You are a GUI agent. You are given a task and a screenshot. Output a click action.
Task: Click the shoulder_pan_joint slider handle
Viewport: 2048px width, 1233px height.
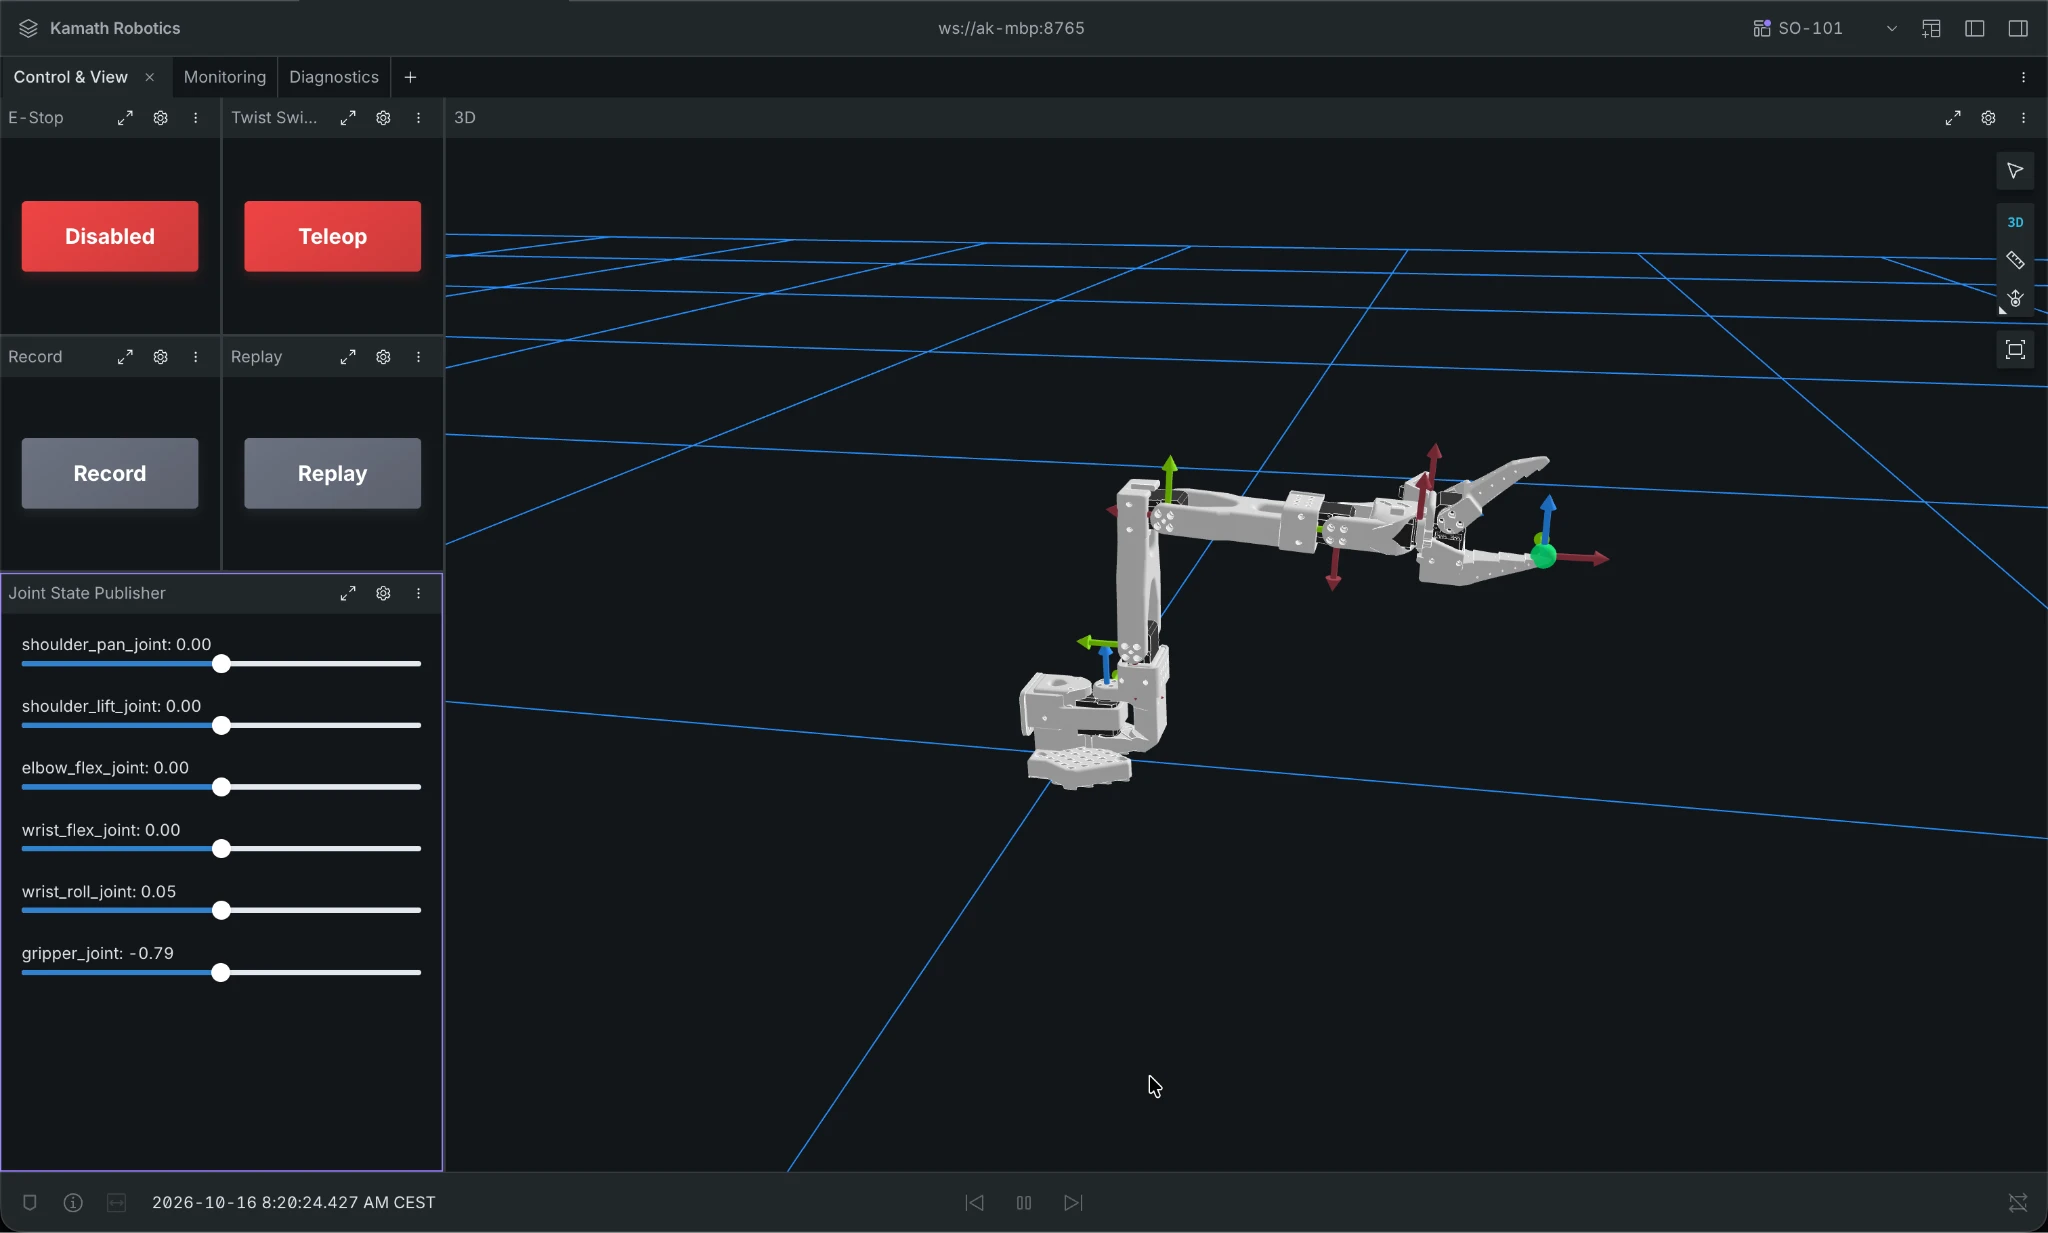[221, 664]
